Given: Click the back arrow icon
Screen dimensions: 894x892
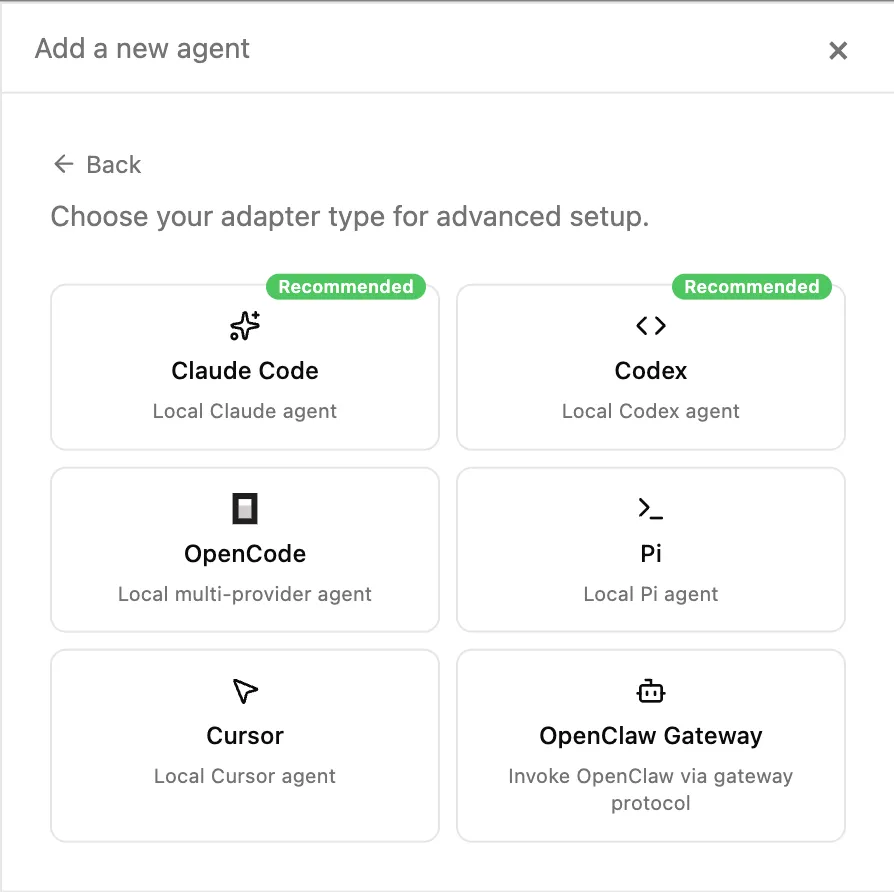Looking at the screenshot, I should click(63, 163).
